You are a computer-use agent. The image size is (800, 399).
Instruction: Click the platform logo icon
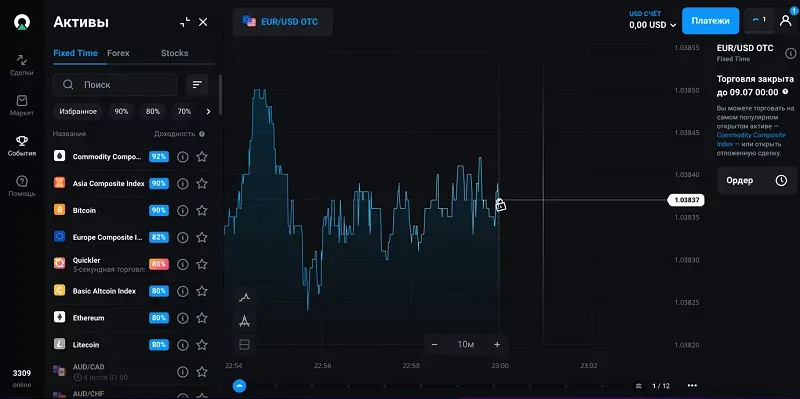point(22,22)
